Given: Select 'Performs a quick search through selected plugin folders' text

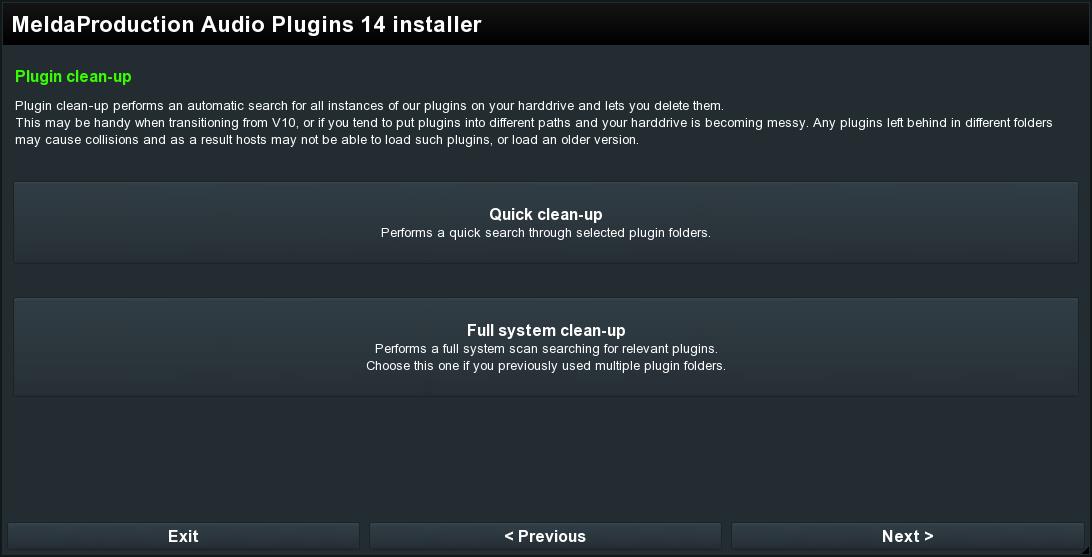Looking at the screenshot, I should (546, 233).
